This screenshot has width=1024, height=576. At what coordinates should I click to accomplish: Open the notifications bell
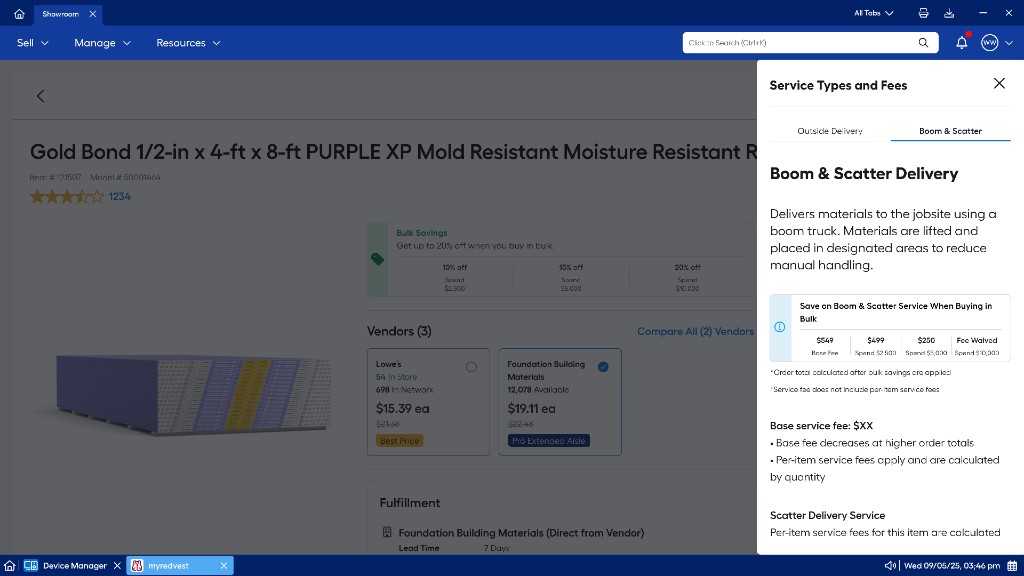coord(961,43)
